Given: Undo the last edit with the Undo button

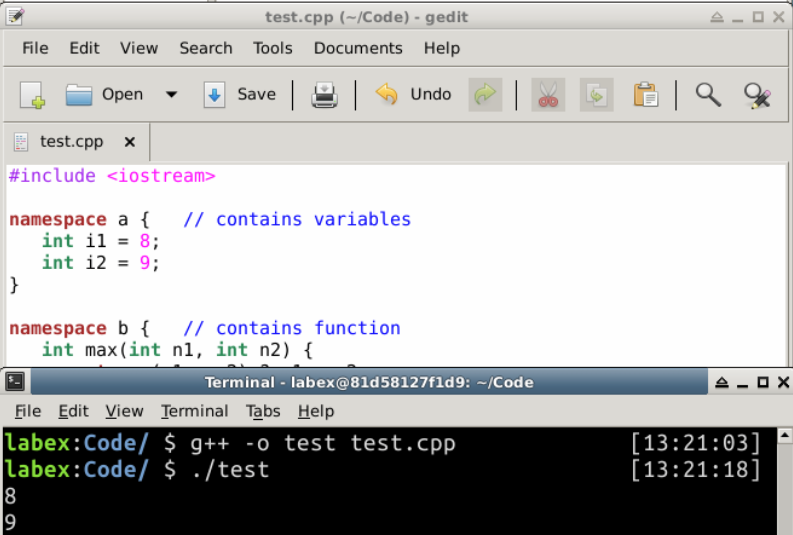Looking at the screenshot, I should point(414,95).
